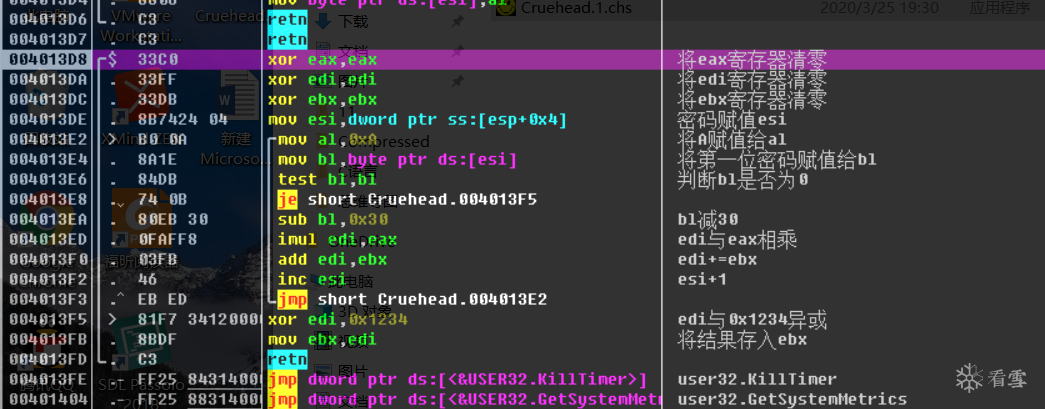Open 下载 folder in background Explorer
This screenshot has width=1045, height=409.
[x=353, y=22]
